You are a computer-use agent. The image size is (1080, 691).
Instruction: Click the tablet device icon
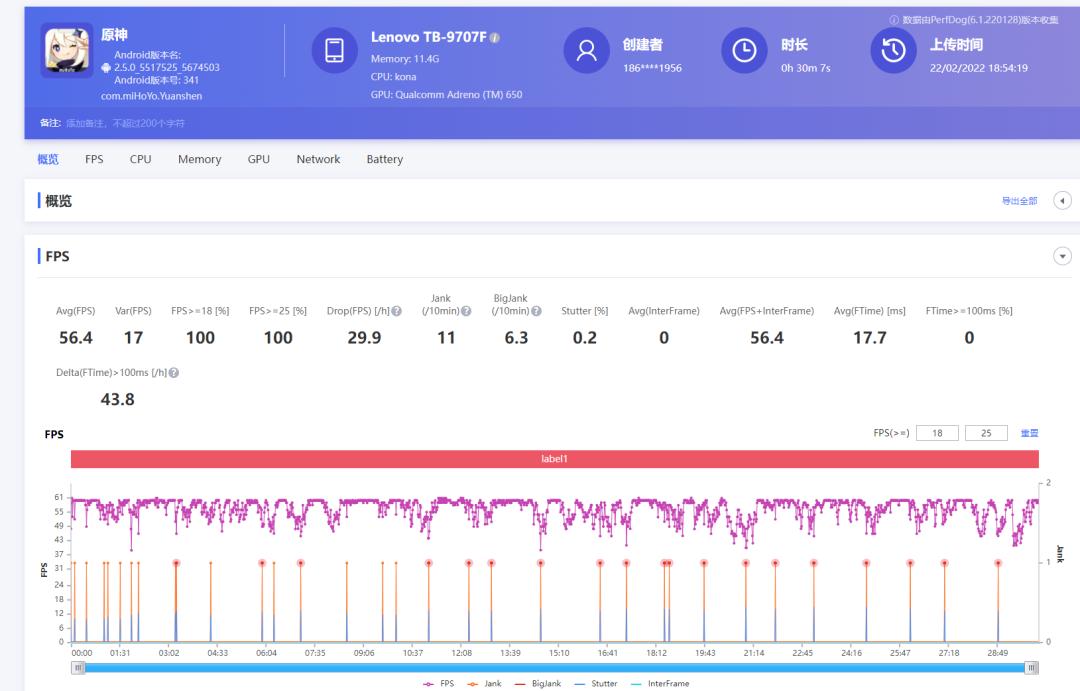334,50
